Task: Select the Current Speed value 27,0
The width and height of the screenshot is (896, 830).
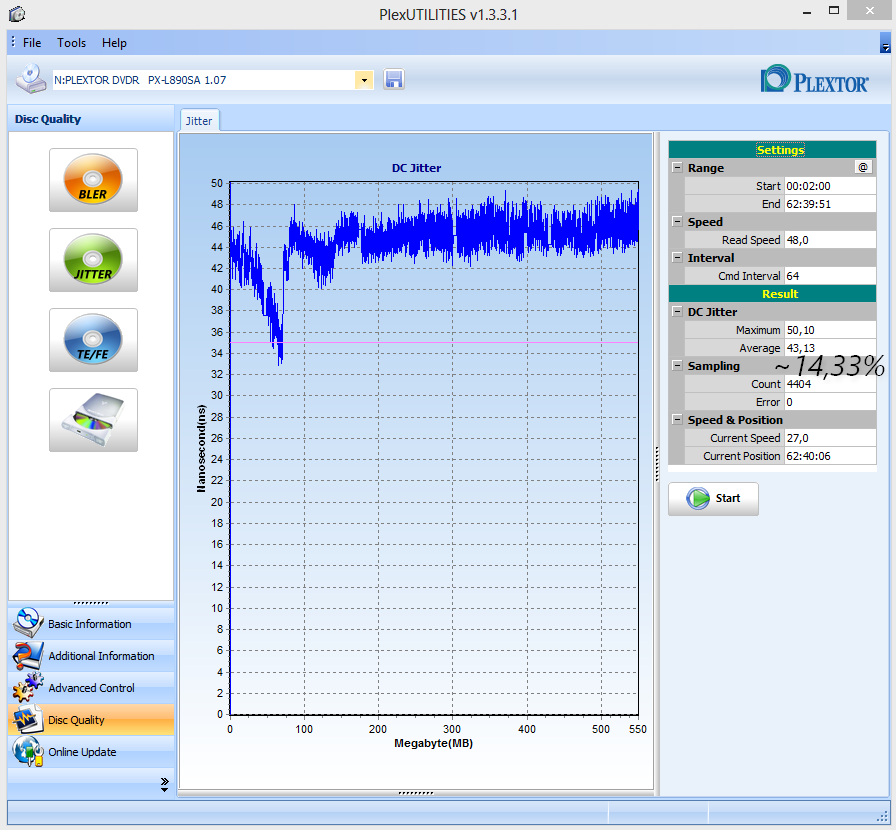Action: pos(830,438)
